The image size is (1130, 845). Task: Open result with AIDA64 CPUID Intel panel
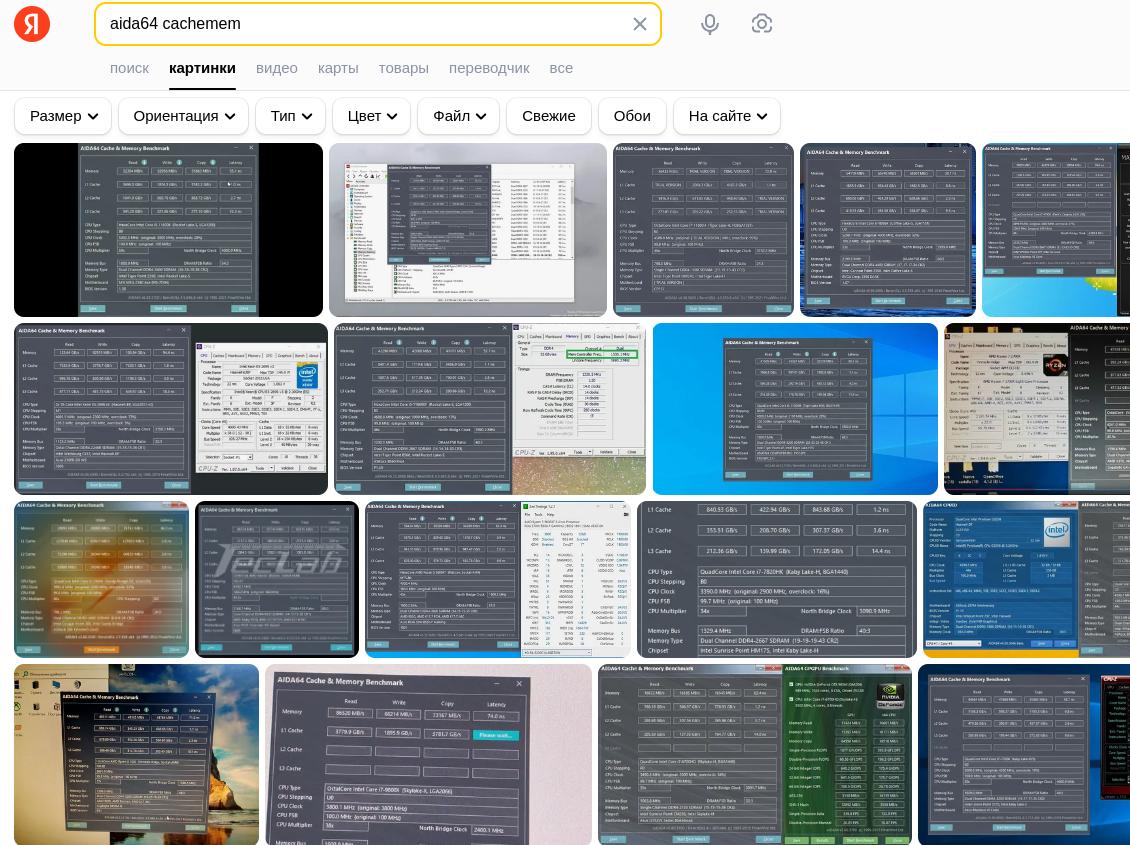point(1026,579)
